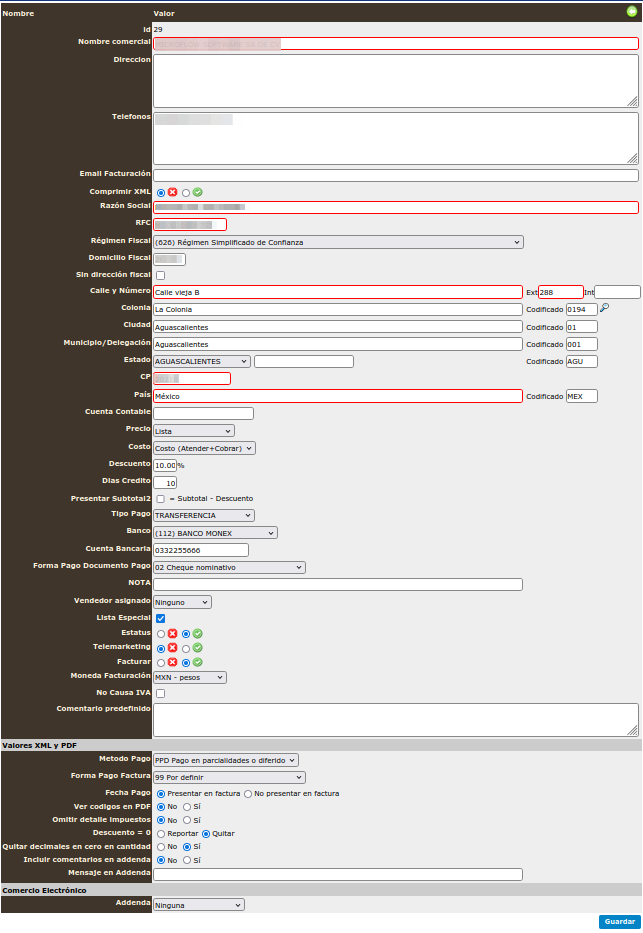Screen dimensions: 643x933
Task: Click the Razón Social field
Action: 396,207
